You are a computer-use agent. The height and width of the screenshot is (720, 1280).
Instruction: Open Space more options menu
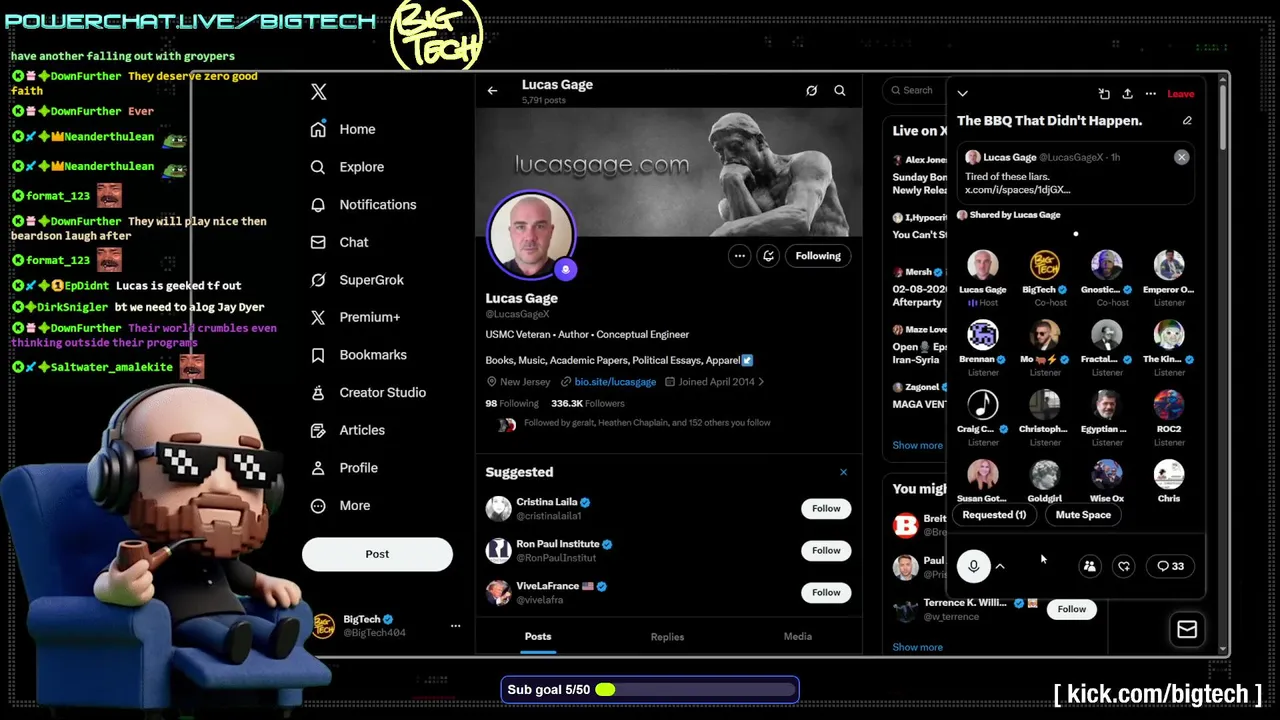[1151, 94]
